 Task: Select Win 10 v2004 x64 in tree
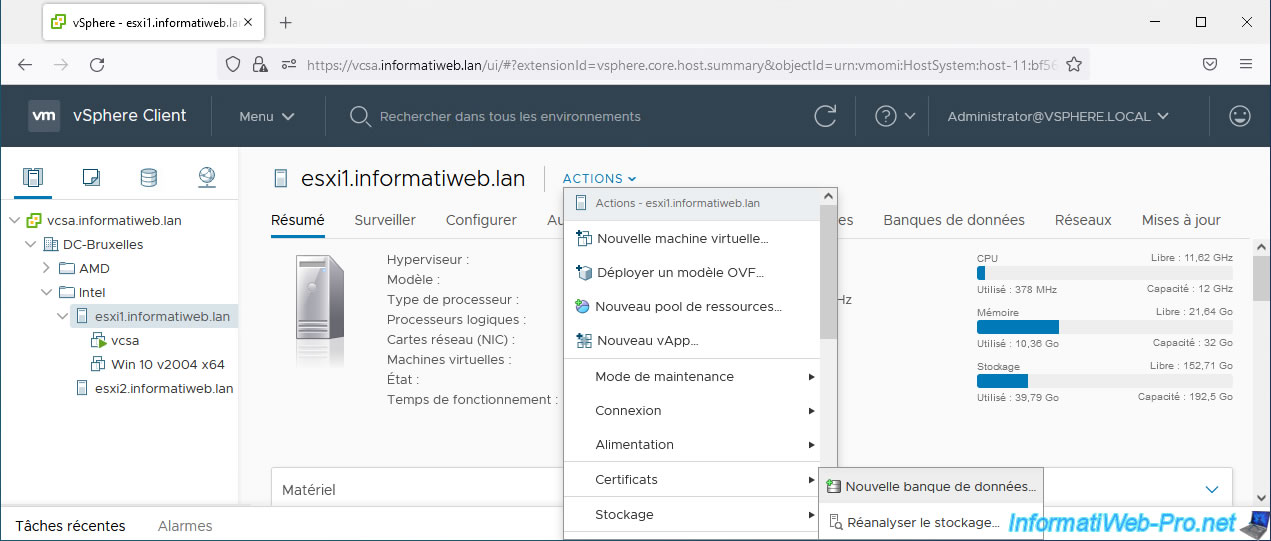168,364
